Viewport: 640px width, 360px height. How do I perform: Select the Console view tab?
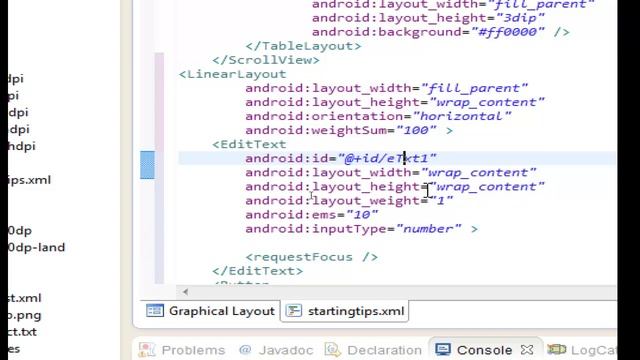pos(484,350)
